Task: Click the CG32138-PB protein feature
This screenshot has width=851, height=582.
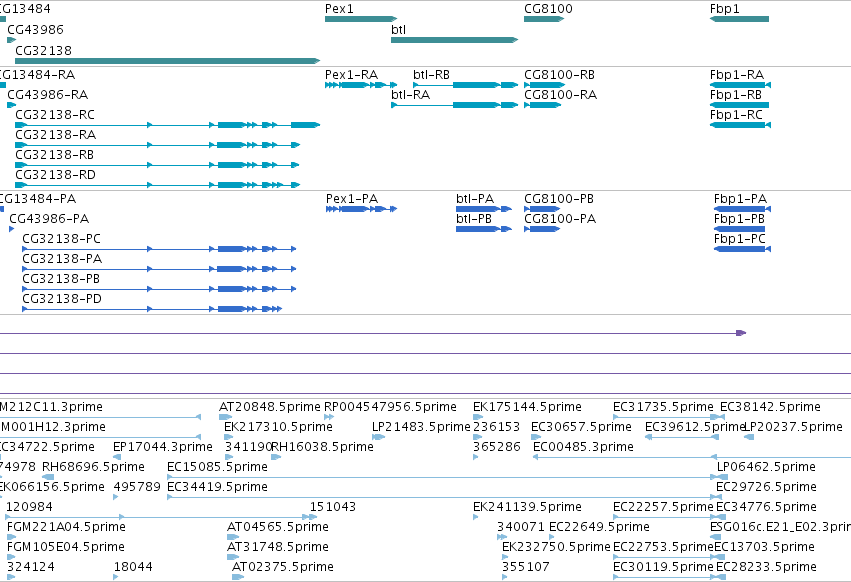Action: (159, 289)
